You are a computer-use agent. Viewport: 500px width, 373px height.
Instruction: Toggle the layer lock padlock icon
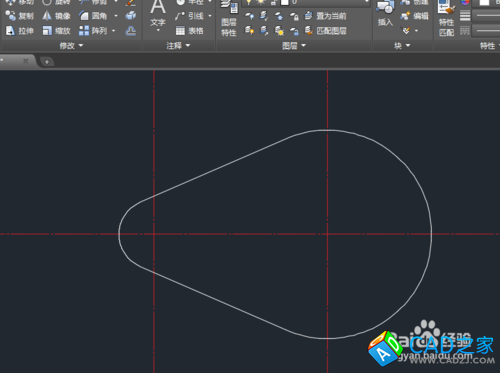[294, 16]
